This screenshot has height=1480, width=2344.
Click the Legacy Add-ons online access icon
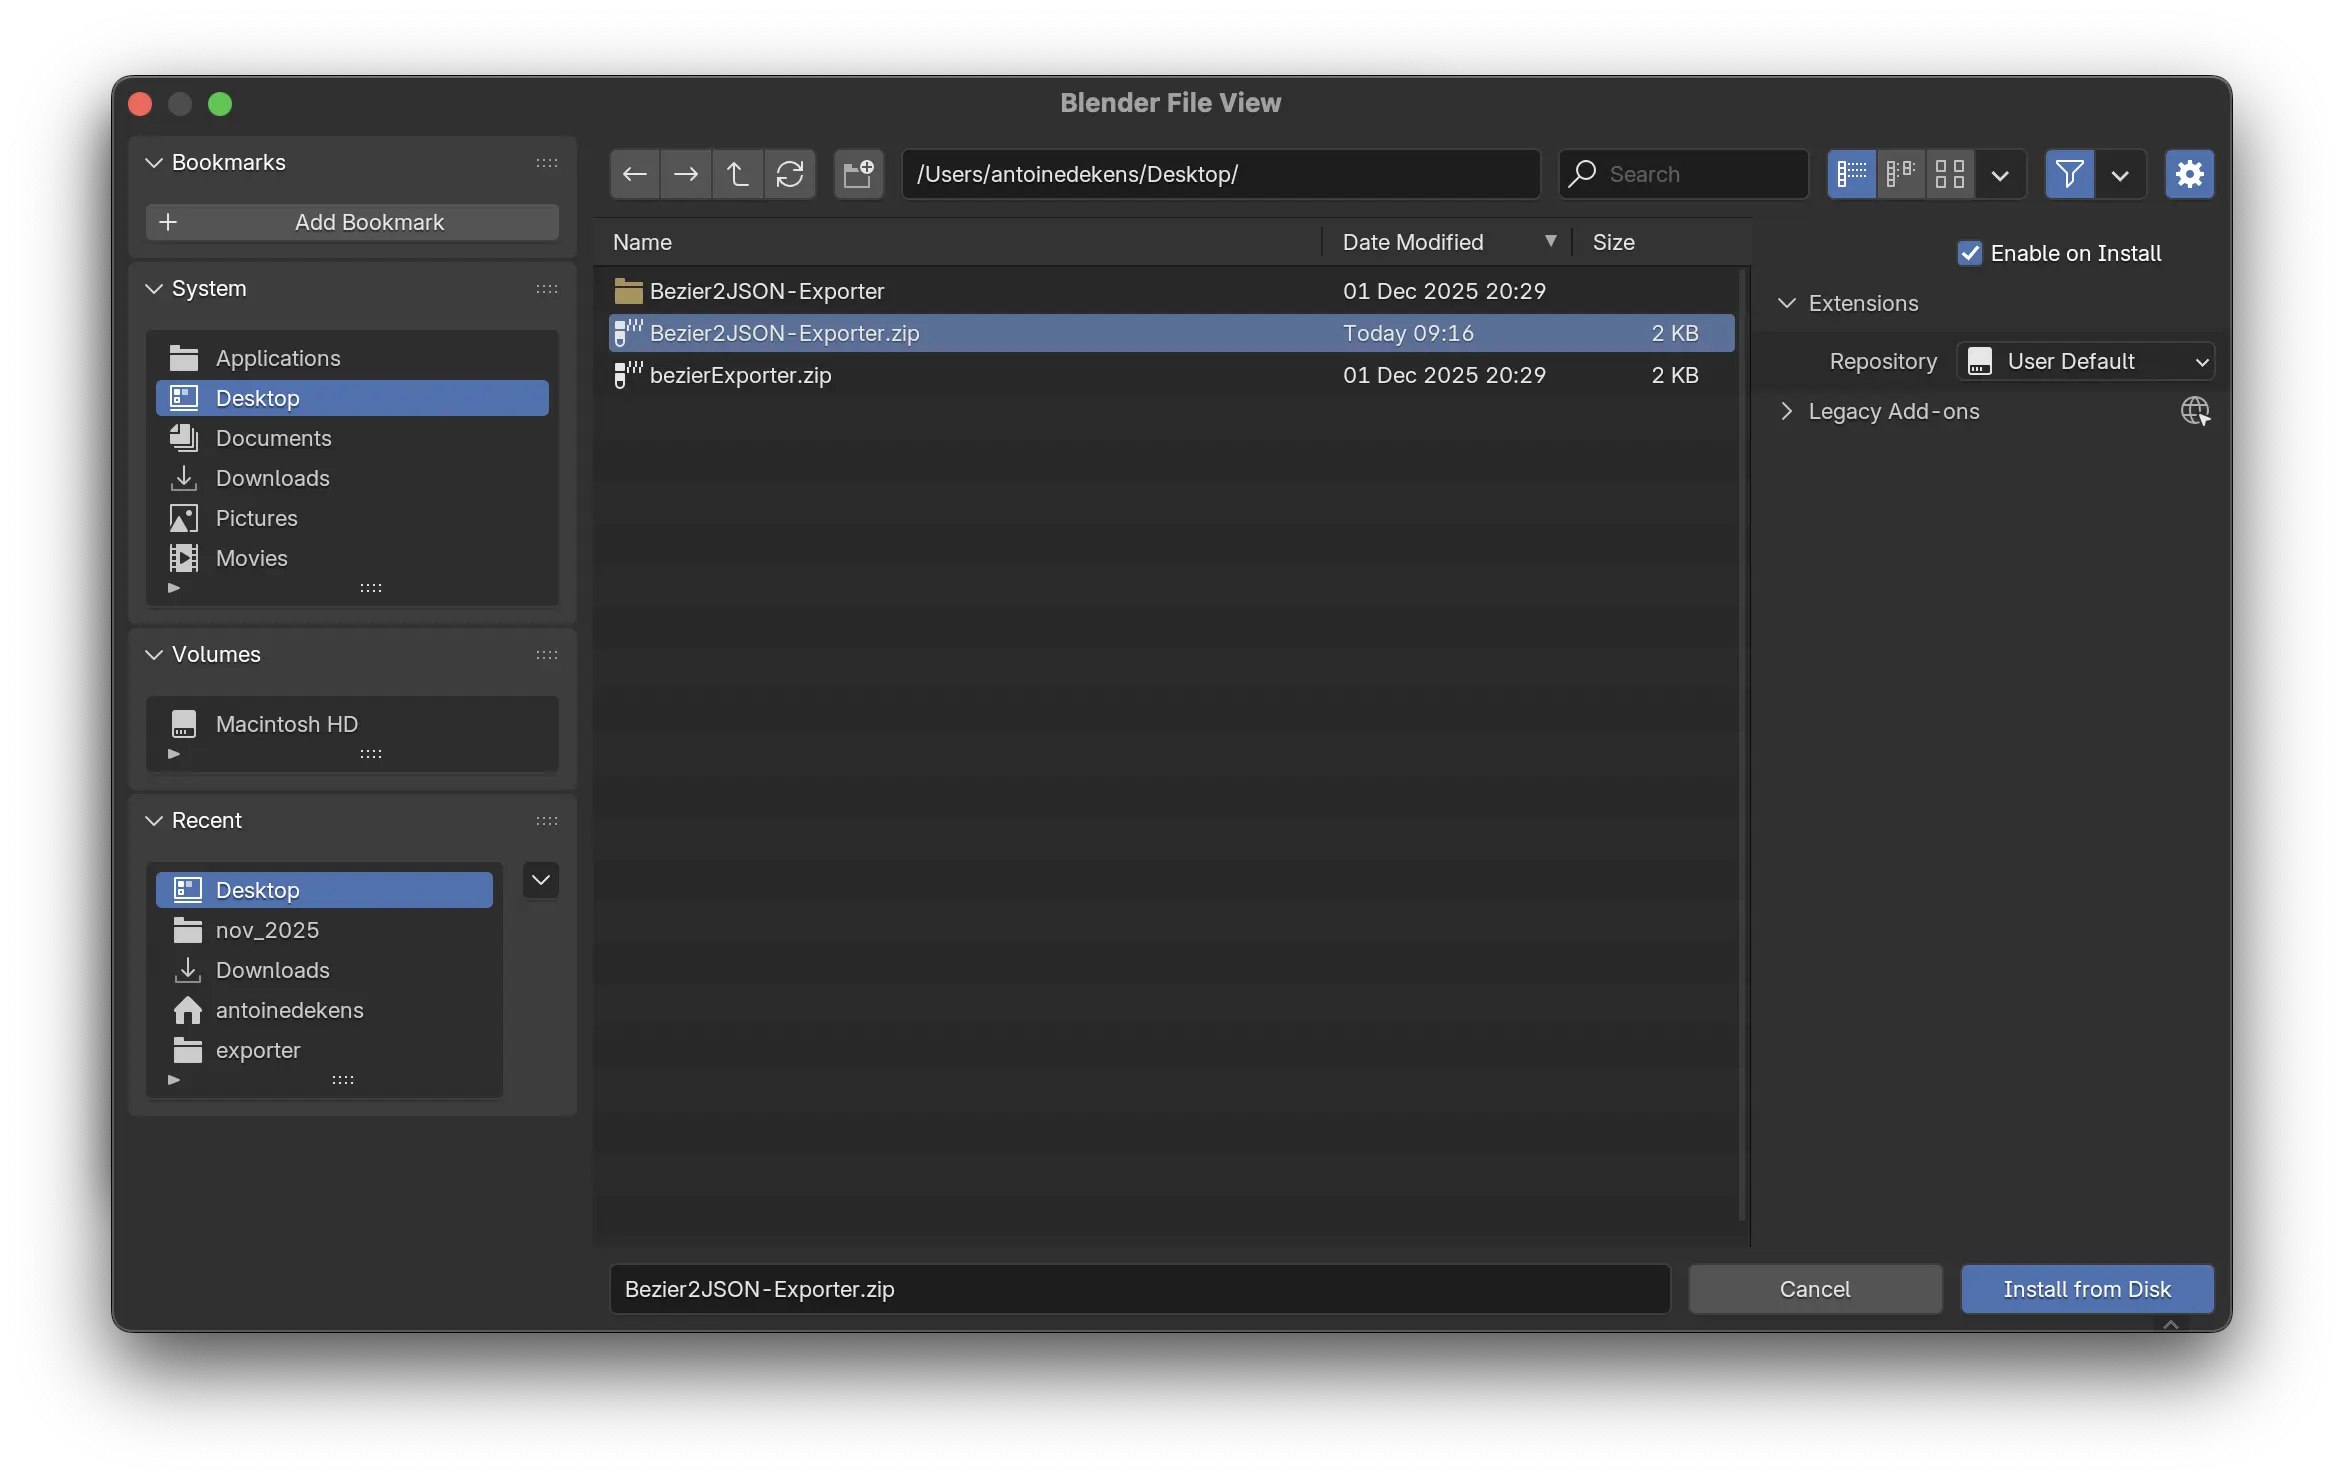[x=2195, y=411]
